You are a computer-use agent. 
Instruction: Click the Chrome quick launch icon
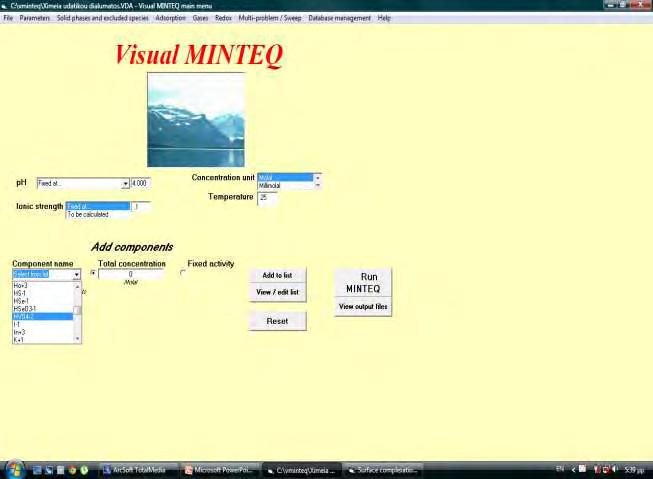[72, 470]
